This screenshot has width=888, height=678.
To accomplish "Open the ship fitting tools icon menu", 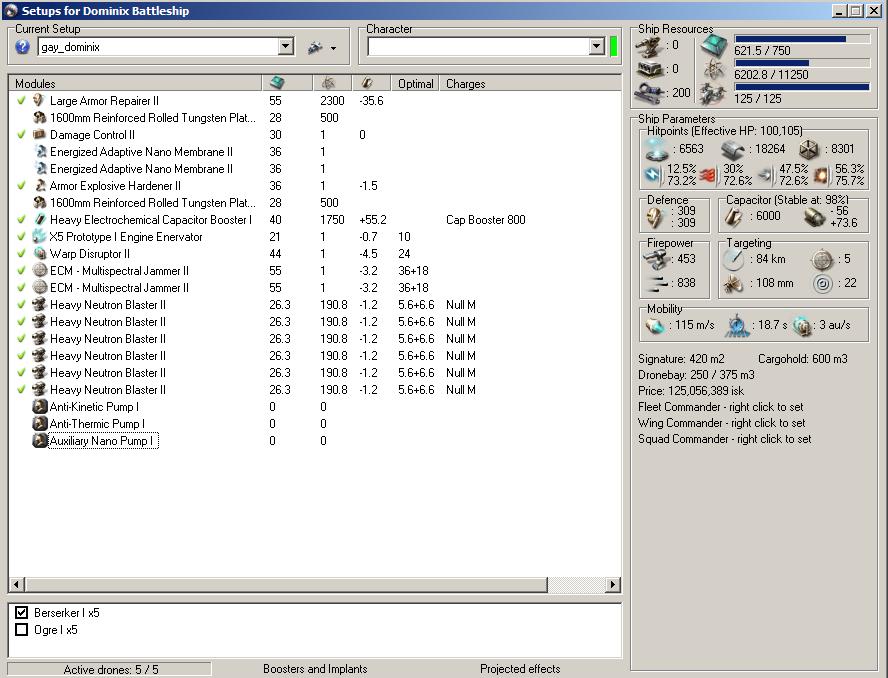I will [315, 47].
